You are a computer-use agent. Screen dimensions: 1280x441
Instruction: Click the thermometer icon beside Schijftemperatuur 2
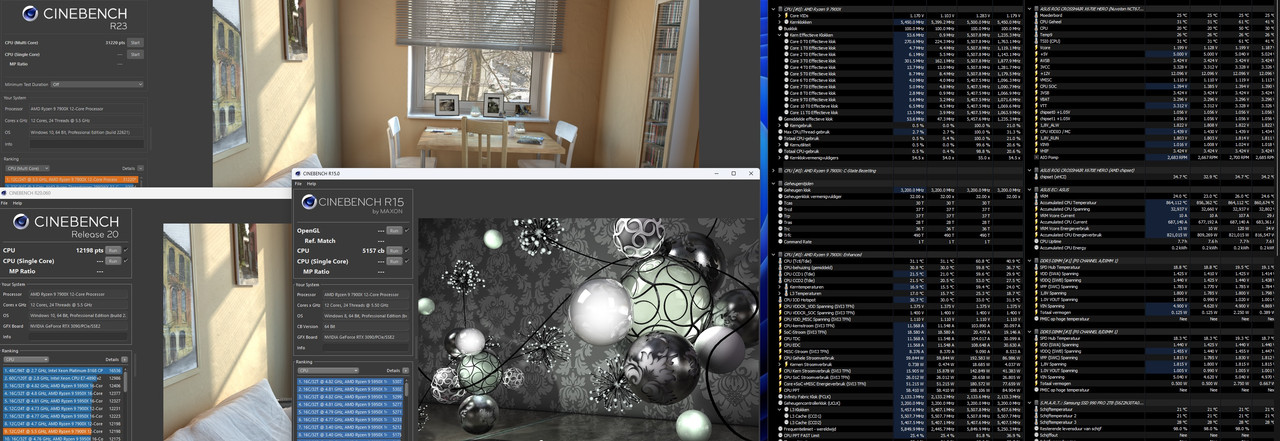pos(1035,415)
